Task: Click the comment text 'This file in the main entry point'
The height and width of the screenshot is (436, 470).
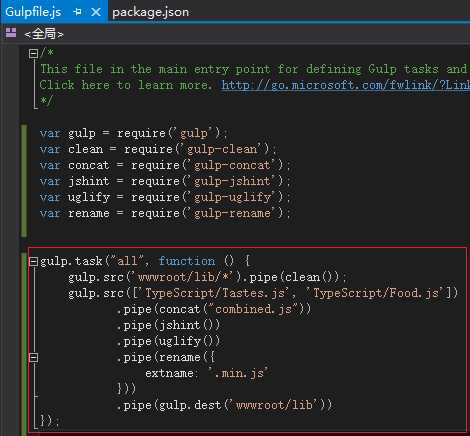Action: [x=155, y=69]
